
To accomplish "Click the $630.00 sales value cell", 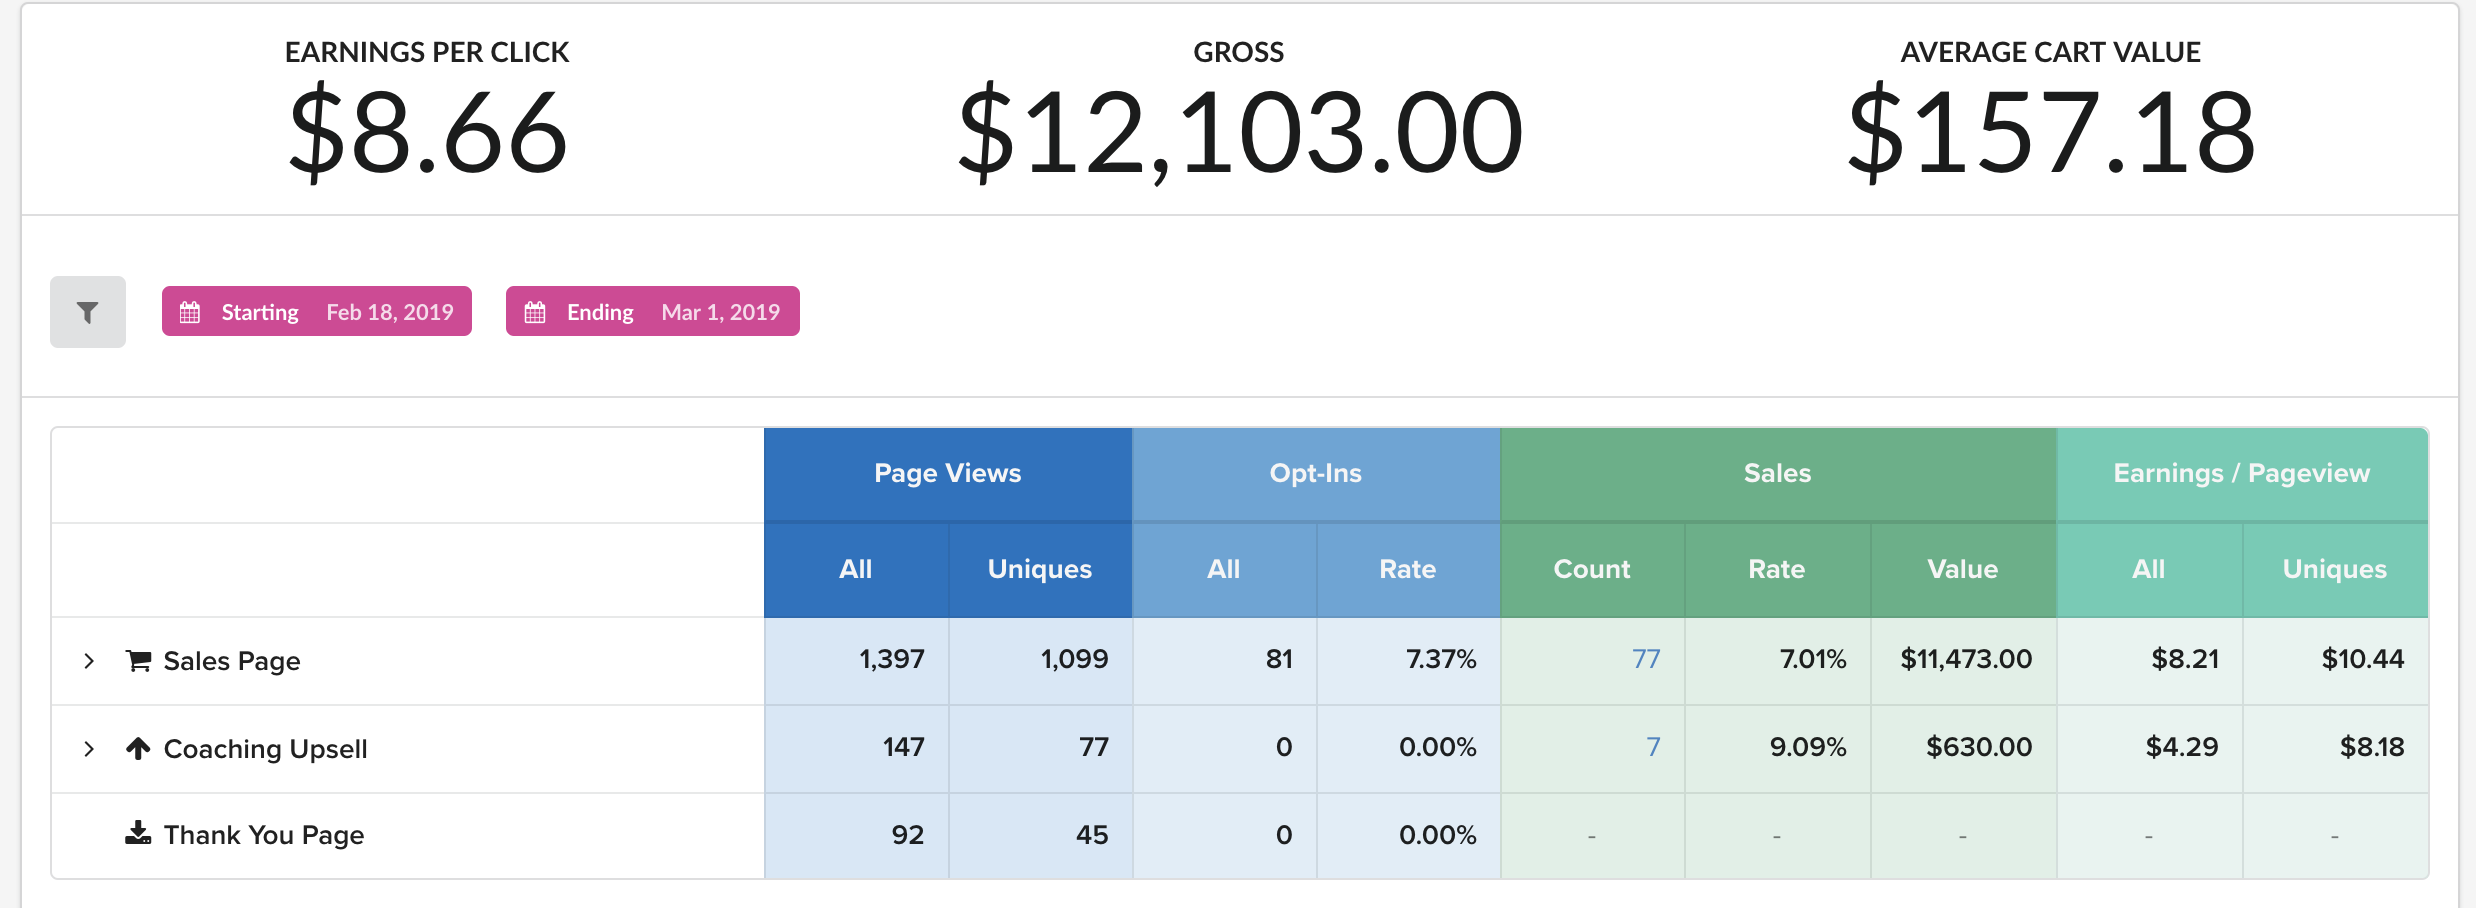I will (1963, 748).
